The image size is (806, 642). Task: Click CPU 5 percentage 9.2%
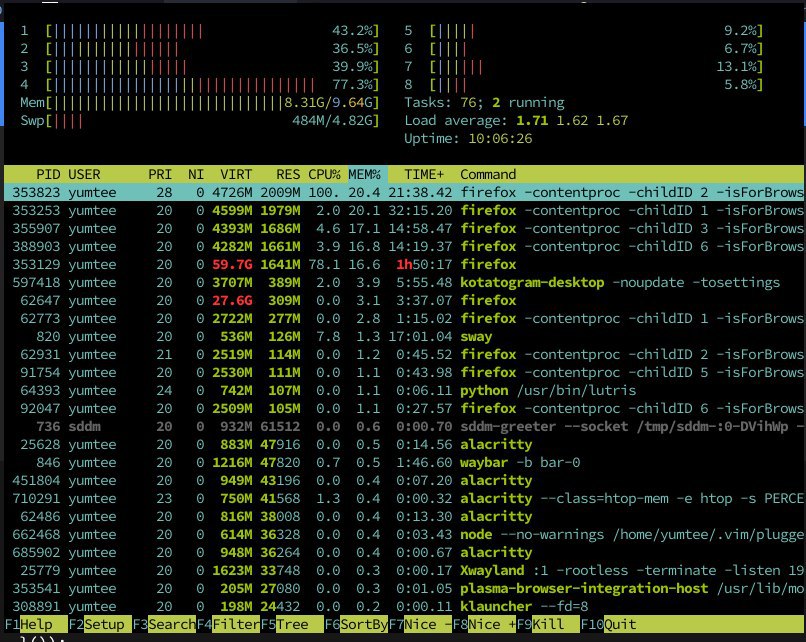click(741, 31)
